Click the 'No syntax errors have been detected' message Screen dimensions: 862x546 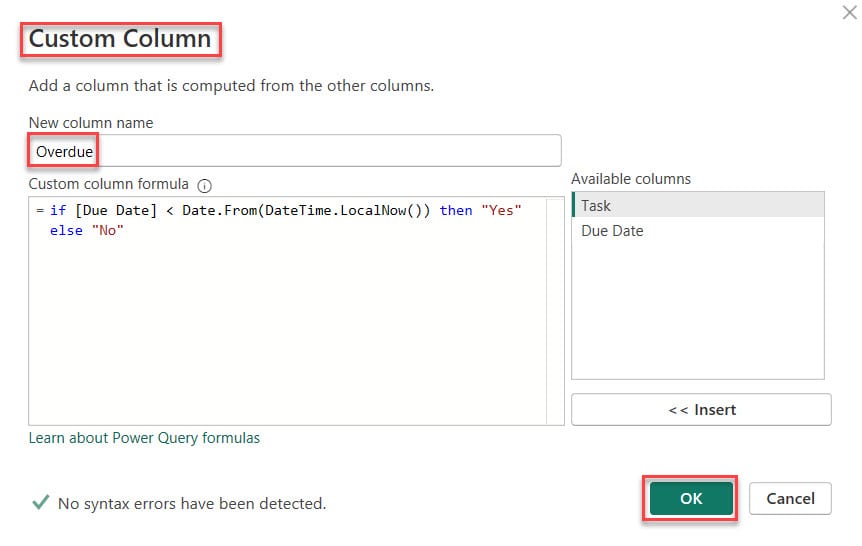click(192, 503)
